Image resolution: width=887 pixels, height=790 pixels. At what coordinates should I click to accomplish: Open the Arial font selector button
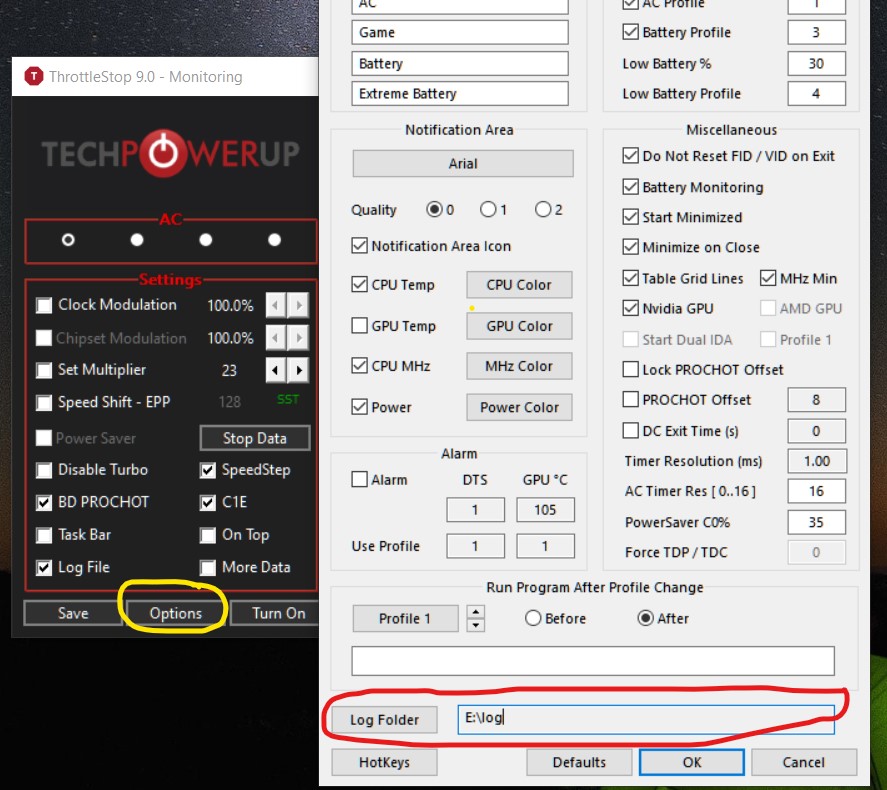pyautogui.click(x=463, y=164)
